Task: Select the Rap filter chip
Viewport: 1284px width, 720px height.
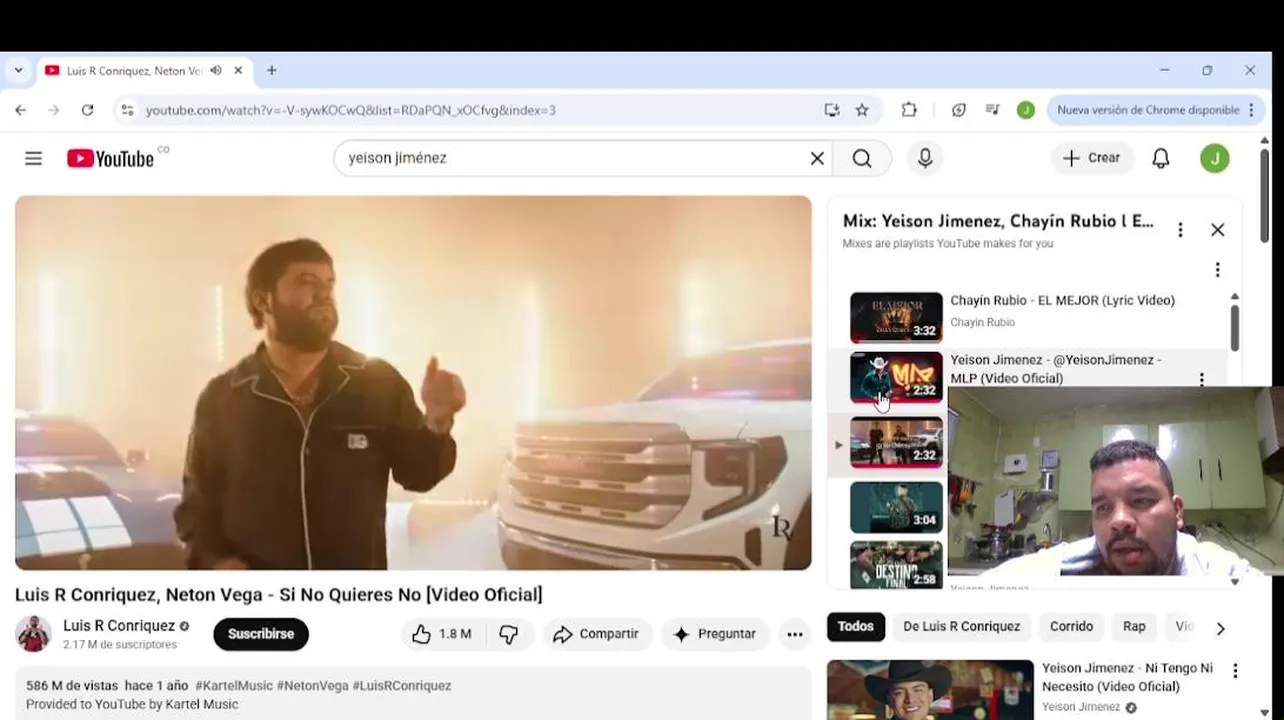Action: (1134, 627)
